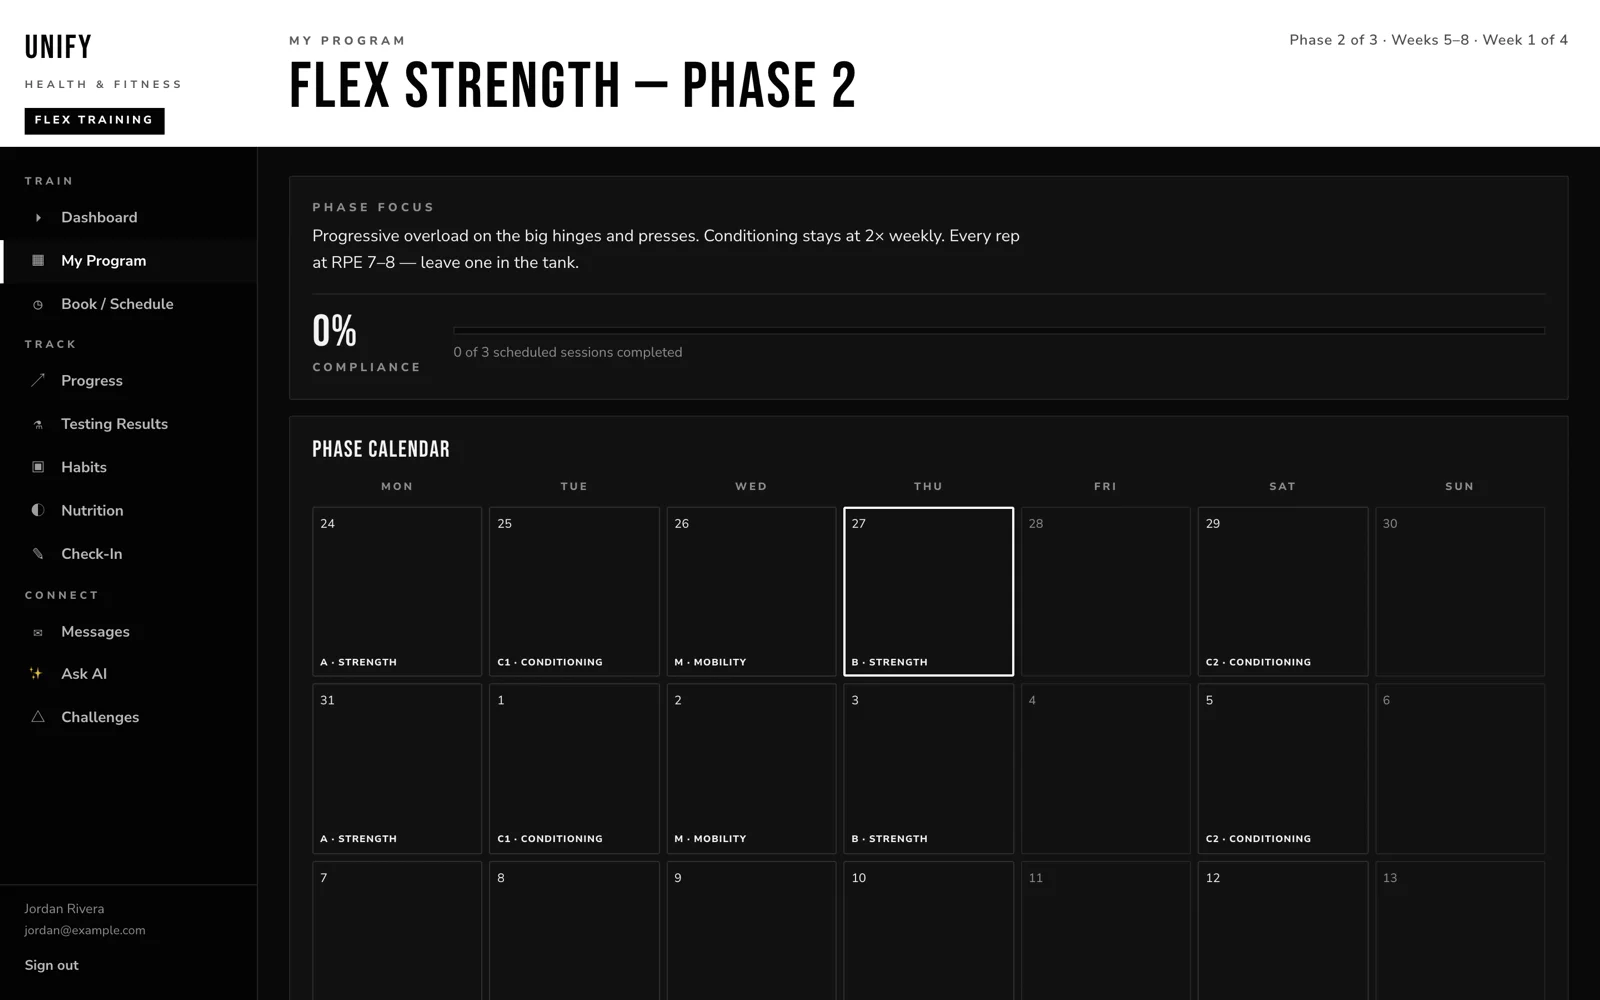This screenshot has height=1000, width=1600.
Task: Select Wednesday 2 Mobility calendar cell
Action: pyautogui.click(x=751, y=769)
